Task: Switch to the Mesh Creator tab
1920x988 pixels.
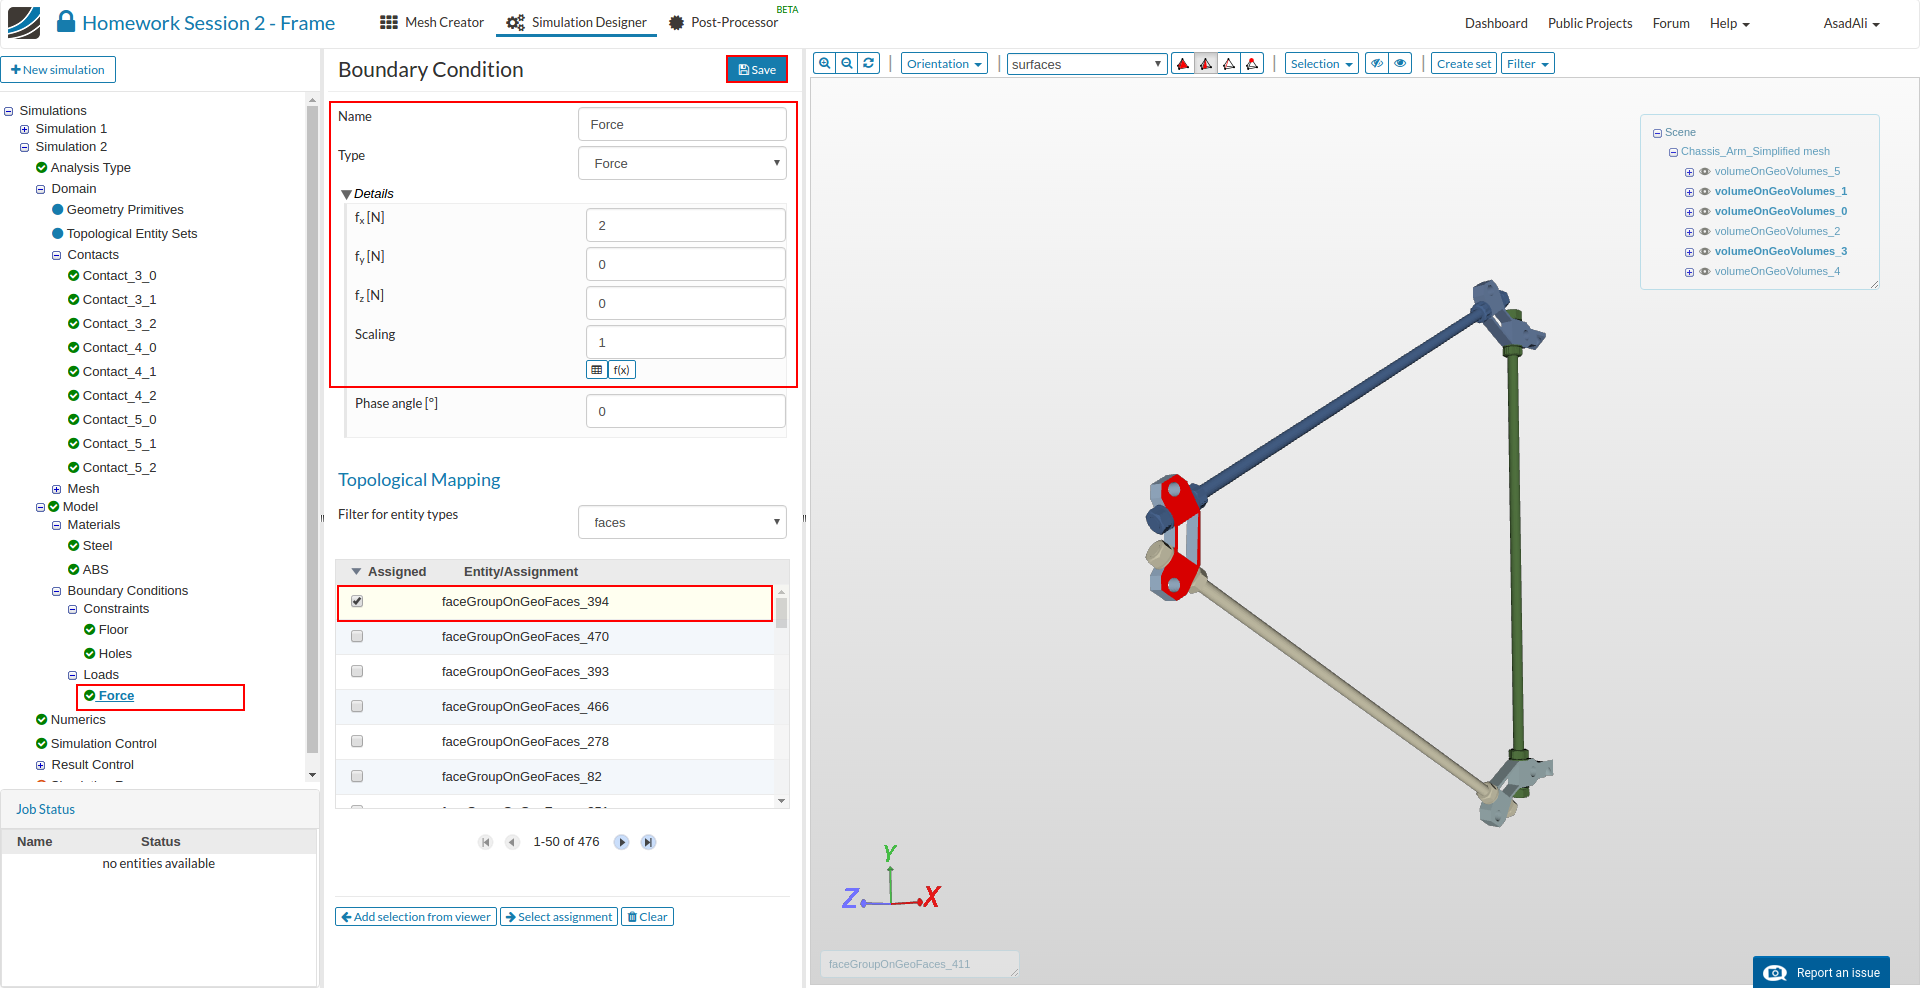Action: [432, 22]
